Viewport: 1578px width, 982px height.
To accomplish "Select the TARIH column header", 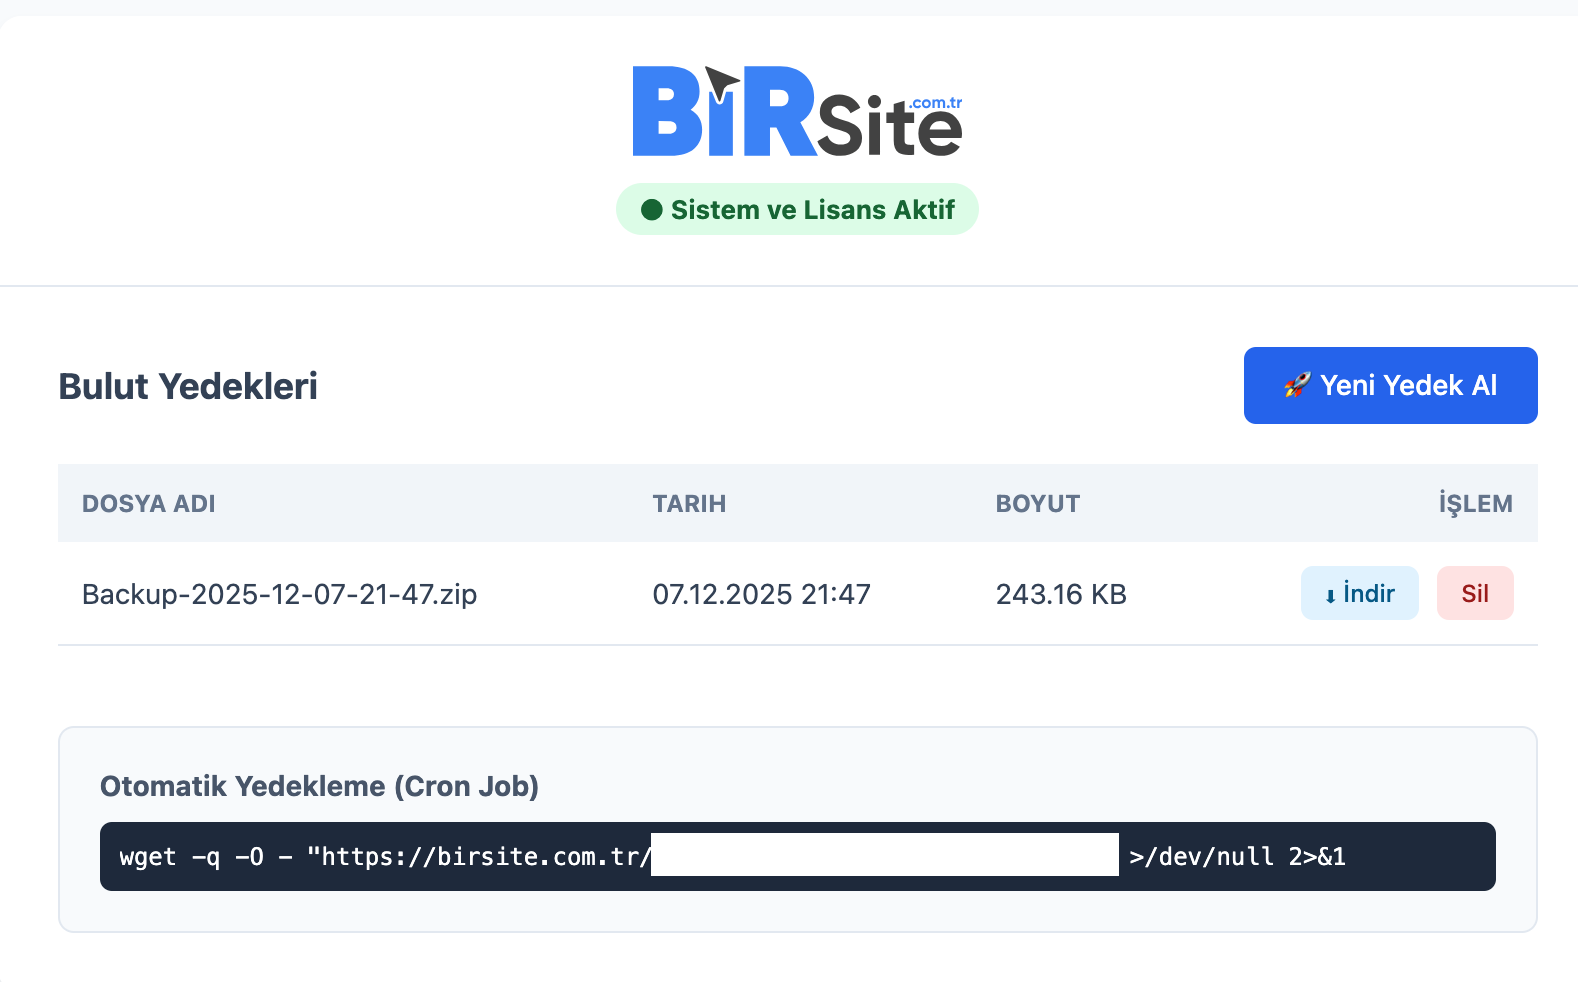I will pos(689,504).
